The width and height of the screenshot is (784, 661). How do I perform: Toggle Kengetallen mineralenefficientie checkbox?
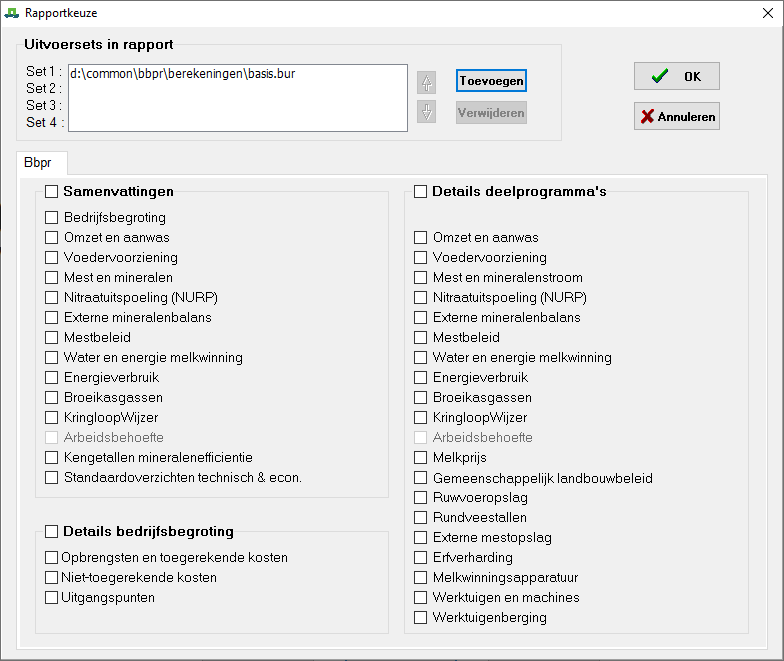[52, 457]
